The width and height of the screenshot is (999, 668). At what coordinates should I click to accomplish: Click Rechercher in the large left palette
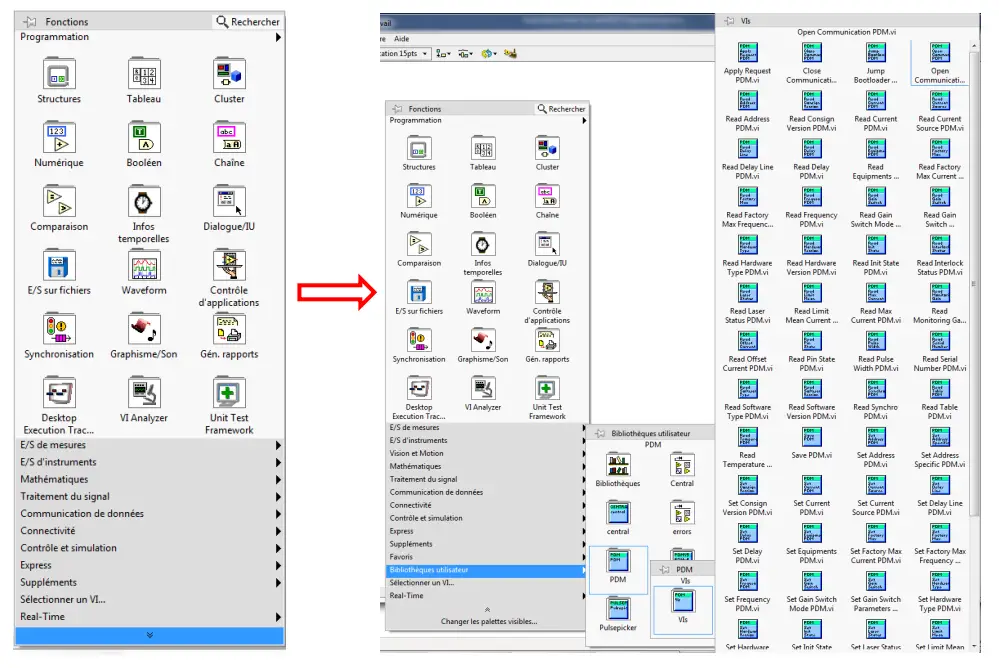(248, 22)
